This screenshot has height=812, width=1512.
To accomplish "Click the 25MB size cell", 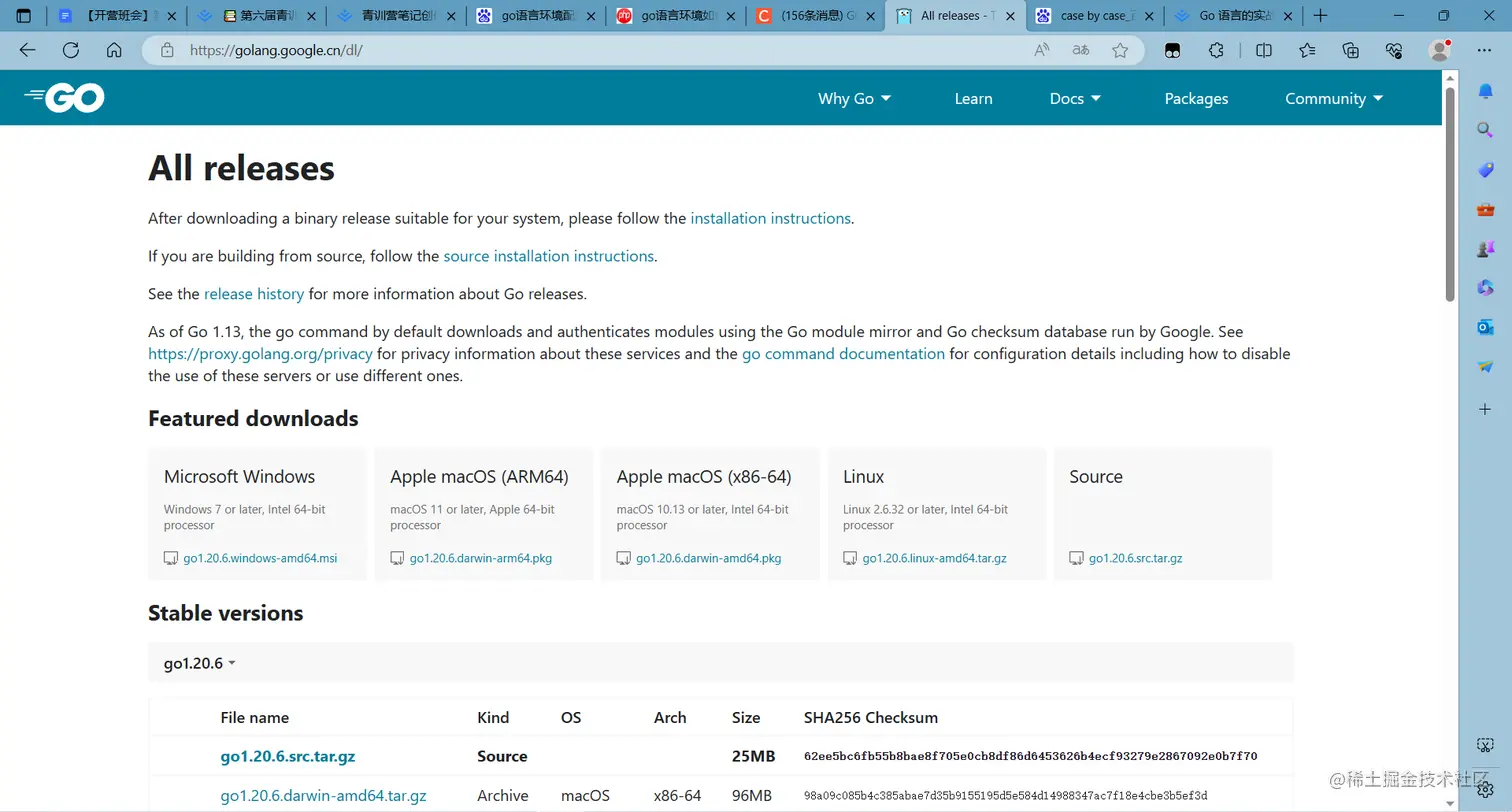I will [754, 757].
